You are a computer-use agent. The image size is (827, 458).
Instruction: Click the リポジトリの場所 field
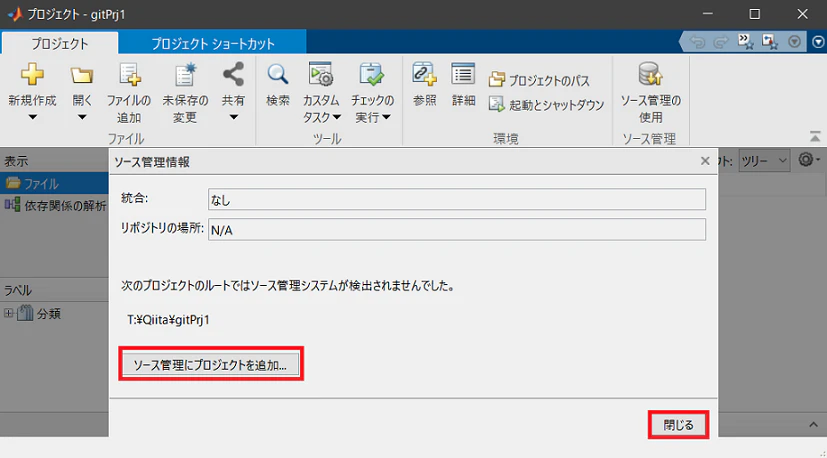(457, 230)
